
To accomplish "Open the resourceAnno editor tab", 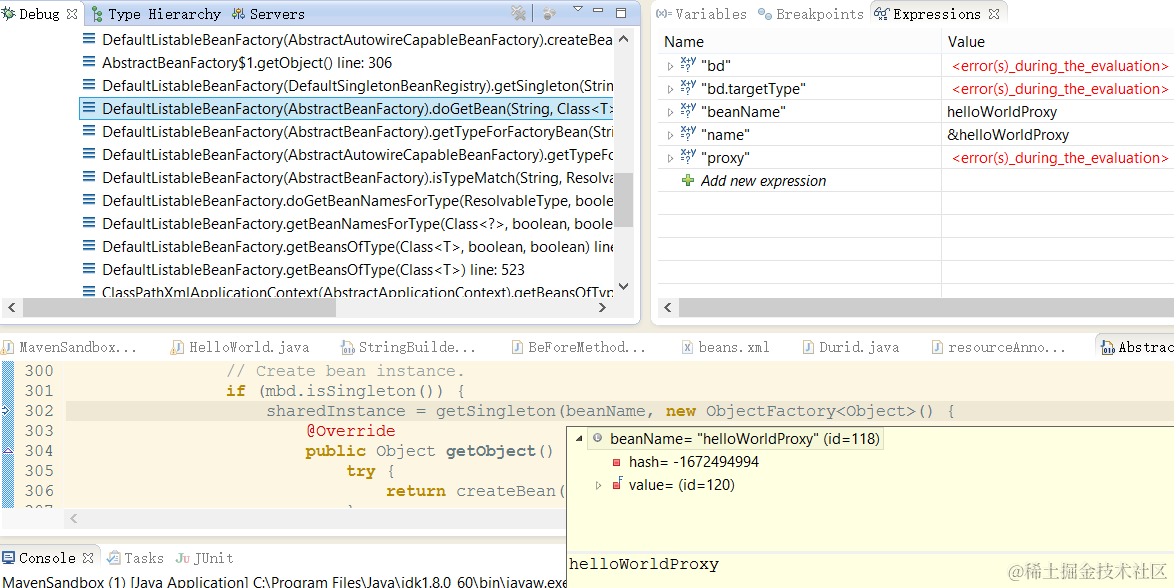I will tap(999, 348).
